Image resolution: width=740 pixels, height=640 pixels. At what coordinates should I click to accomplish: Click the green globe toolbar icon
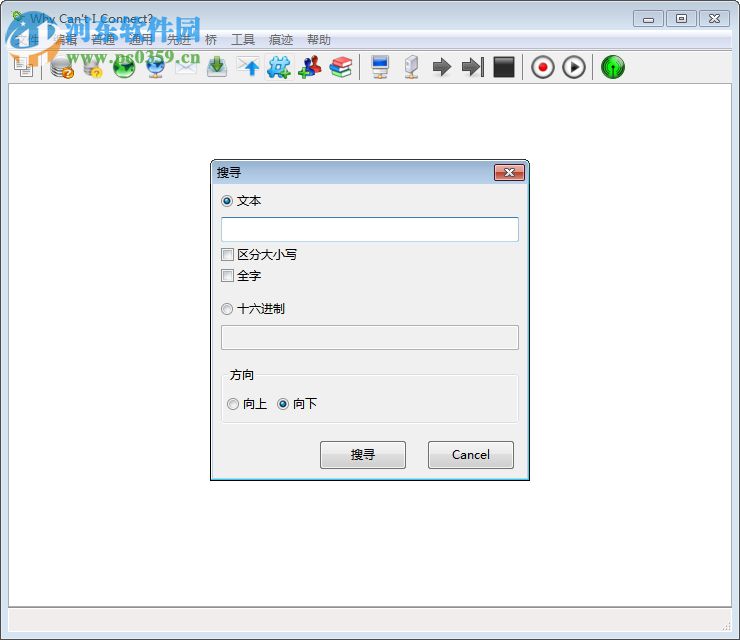[x=124, y=67]
